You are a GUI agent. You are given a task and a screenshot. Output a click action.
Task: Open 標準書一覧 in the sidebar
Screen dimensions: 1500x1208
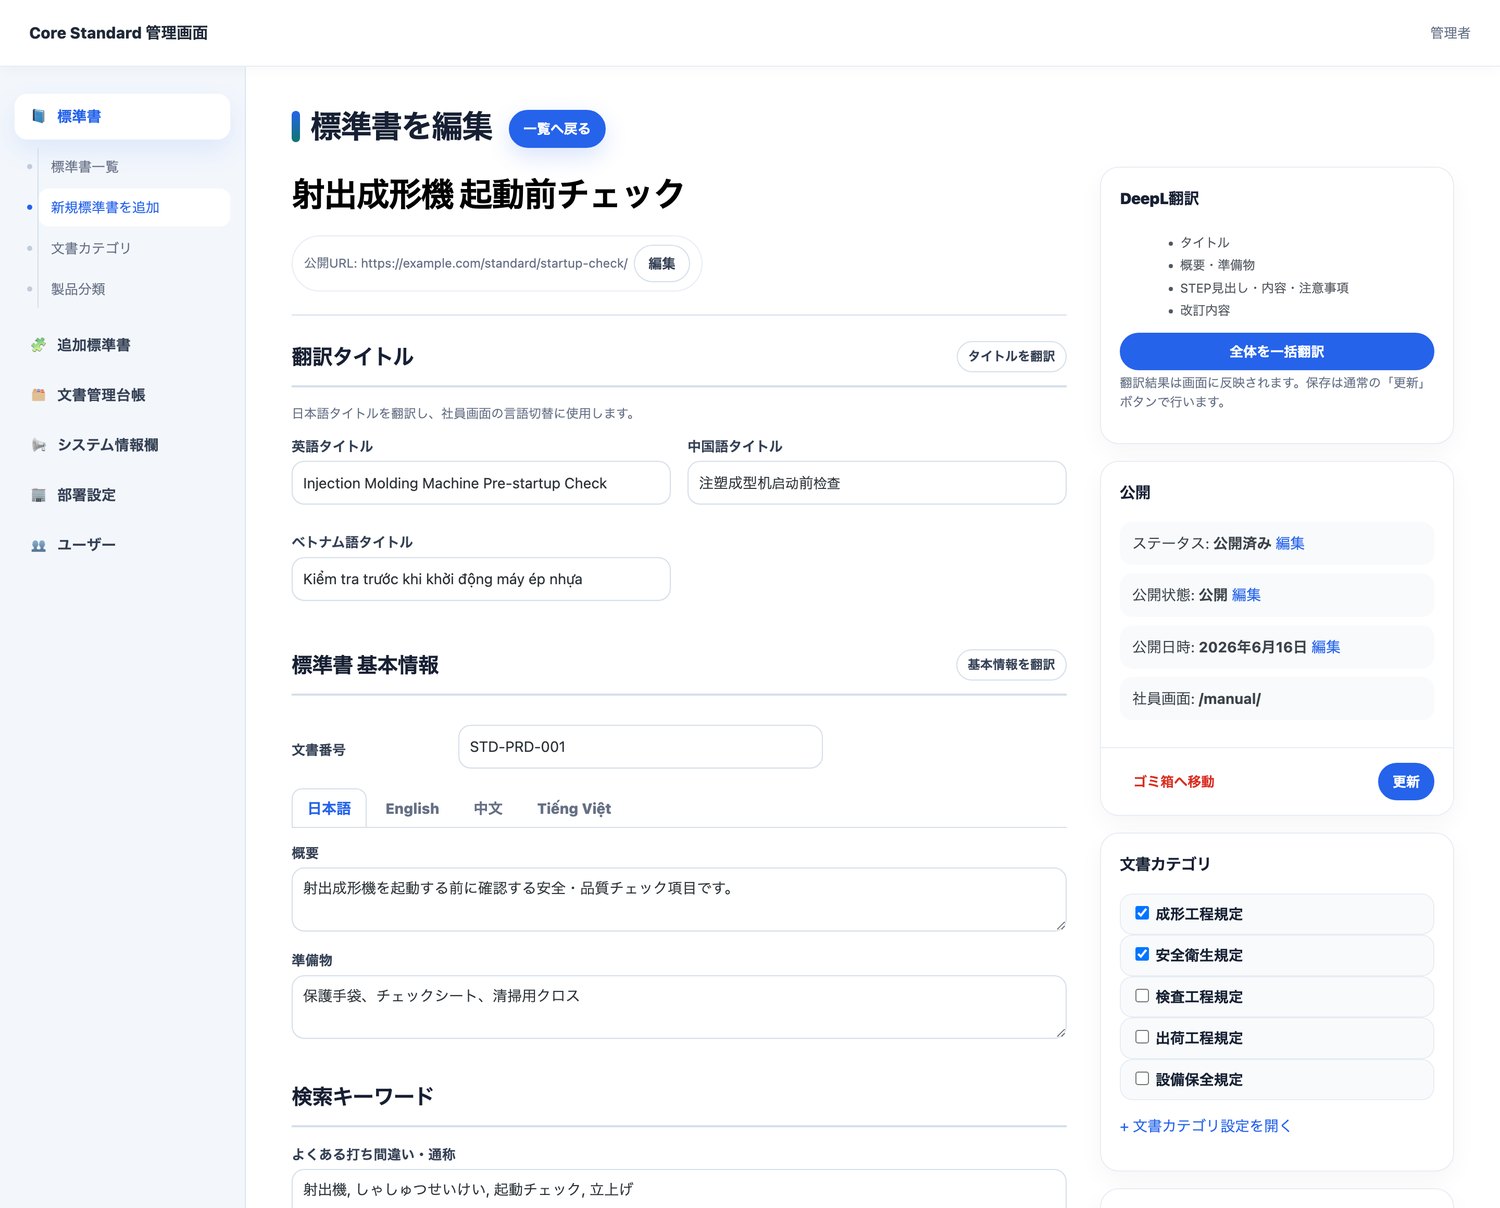coord(85,167)
